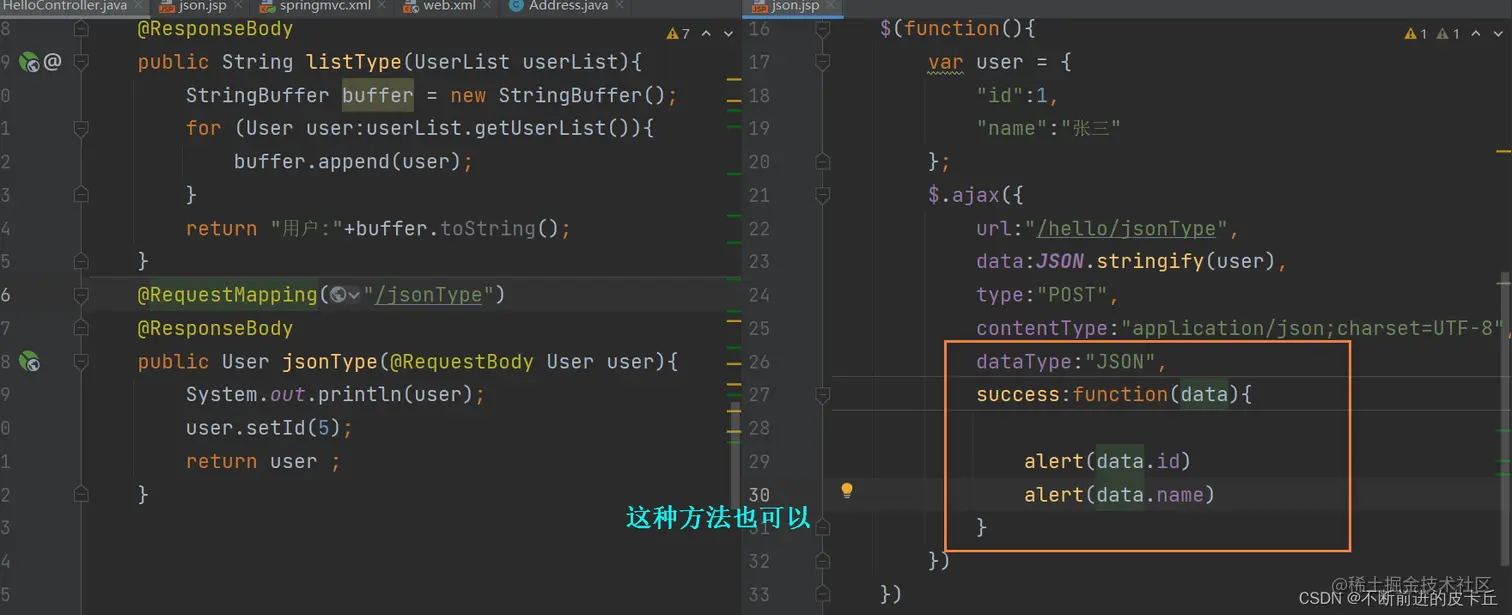Click the yellow warning count in json.jsp
This screenshot has width=1512, height=615.
point(1416,33)
